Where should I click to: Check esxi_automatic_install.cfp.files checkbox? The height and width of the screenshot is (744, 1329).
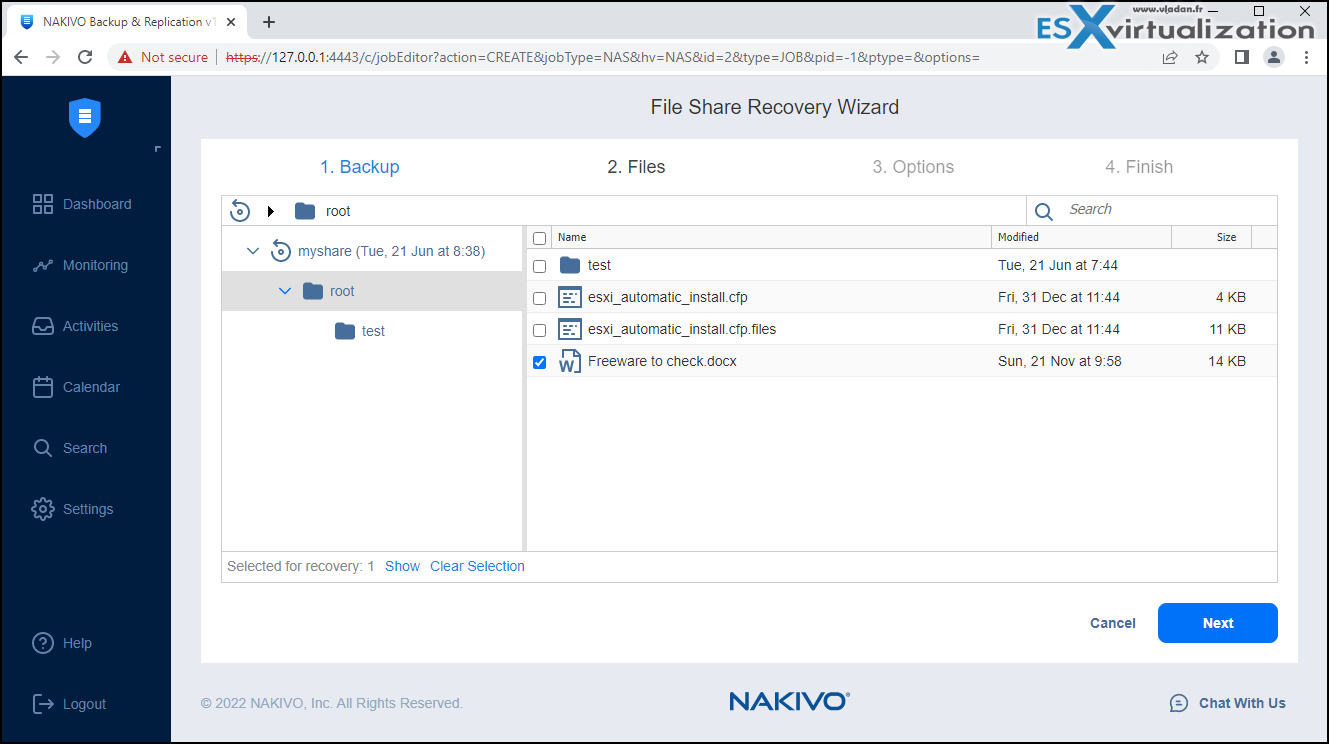[540, 330]
